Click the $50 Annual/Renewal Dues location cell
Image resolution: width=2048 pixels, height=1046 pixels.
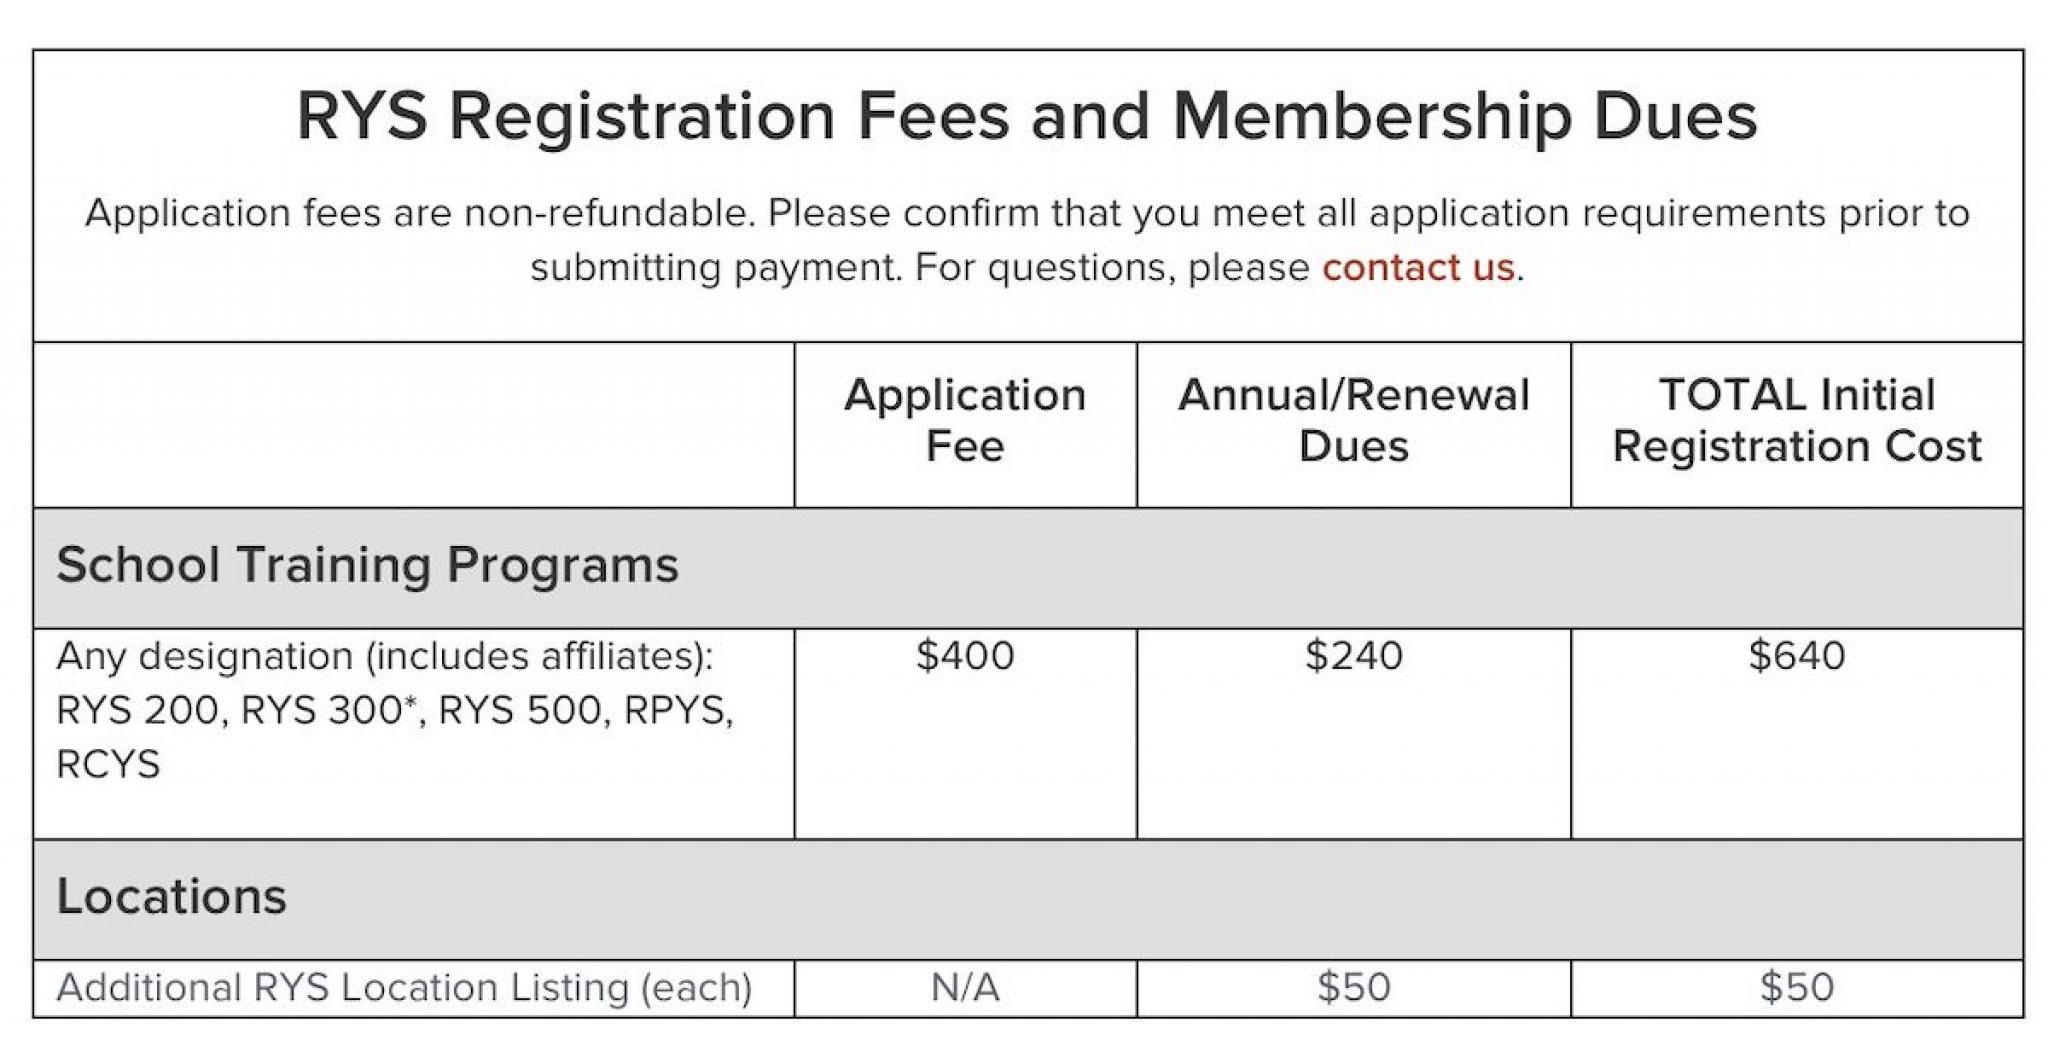pyautogui.click(x=1353, y=988)
